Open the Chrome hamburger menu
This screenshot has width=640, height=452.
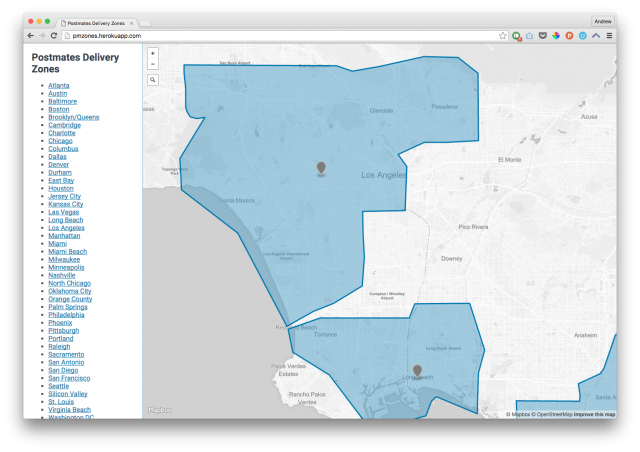click(609, 36)
